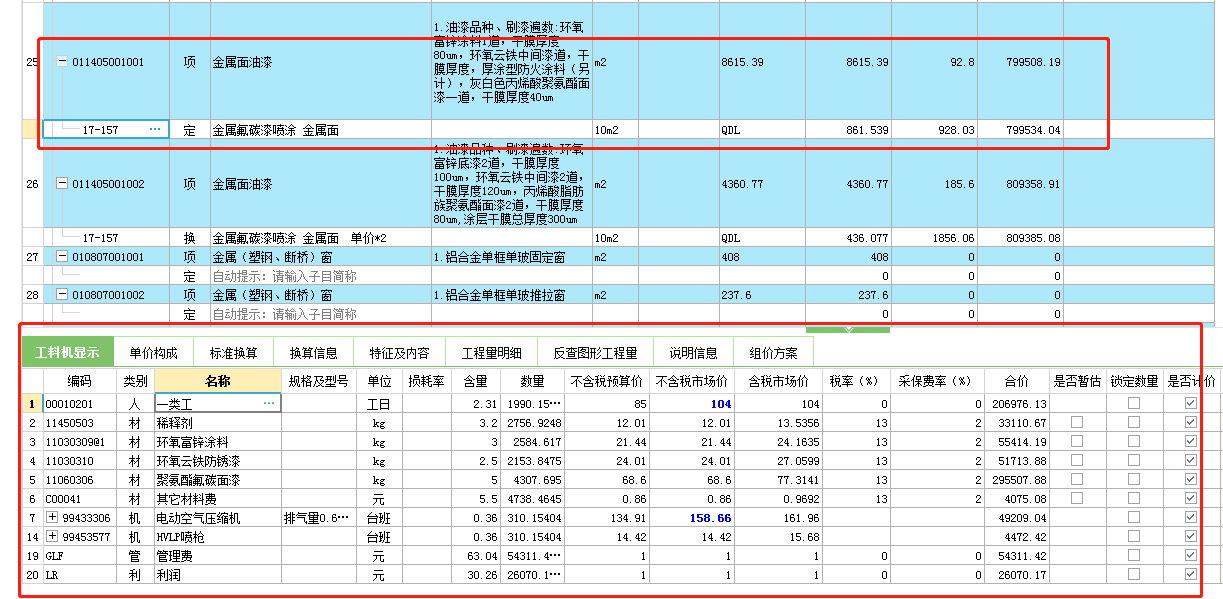The width and height of the screenshot is (1223, 599).
Task: Select the 管理费 row name
Action: 218,556
